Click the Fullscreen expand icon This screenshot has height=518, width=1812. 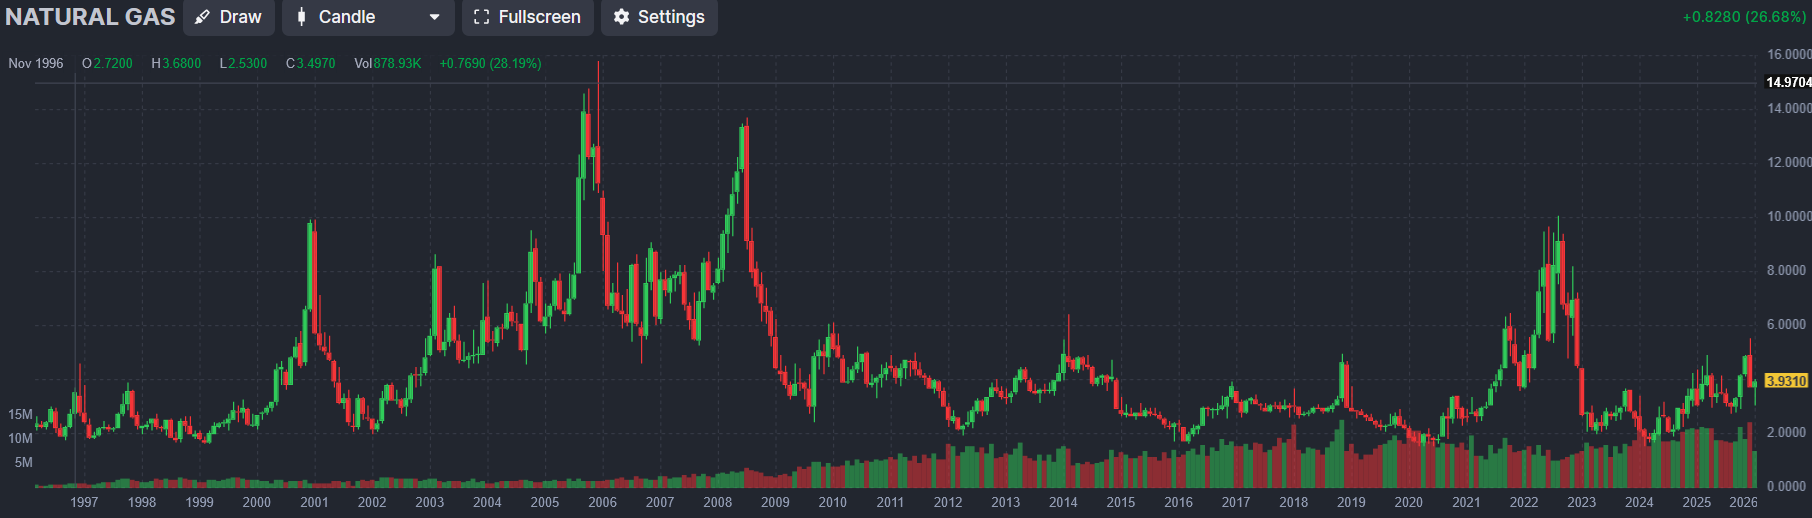[481, 17]
